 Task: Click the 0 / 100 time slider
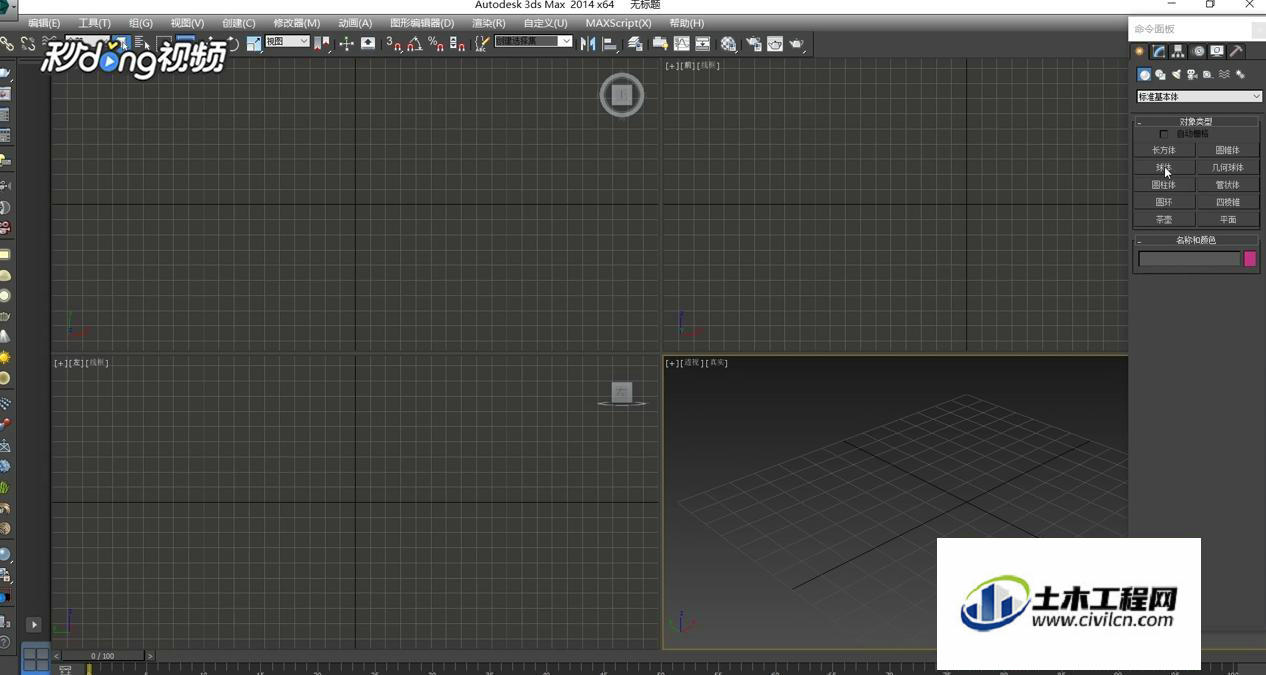coord(103,656)
